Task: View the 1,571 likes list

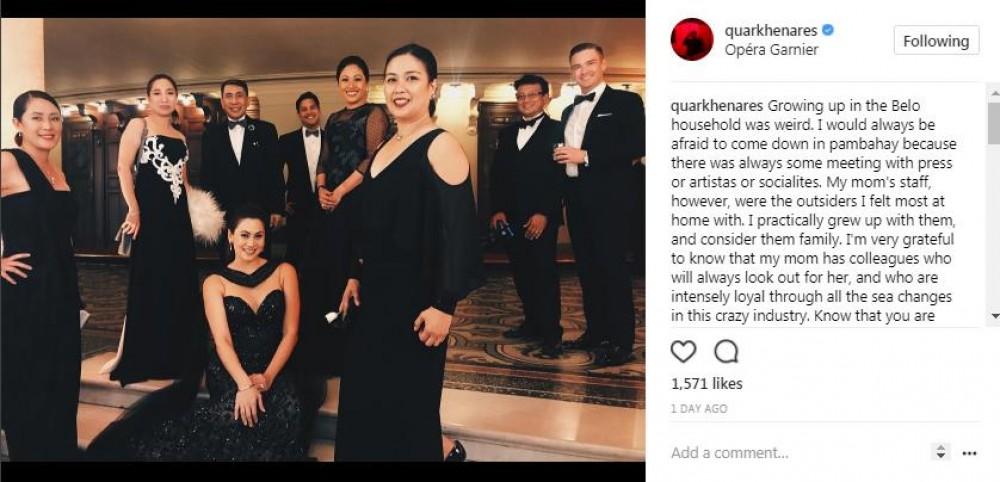Action: click(x=707, y=383)
